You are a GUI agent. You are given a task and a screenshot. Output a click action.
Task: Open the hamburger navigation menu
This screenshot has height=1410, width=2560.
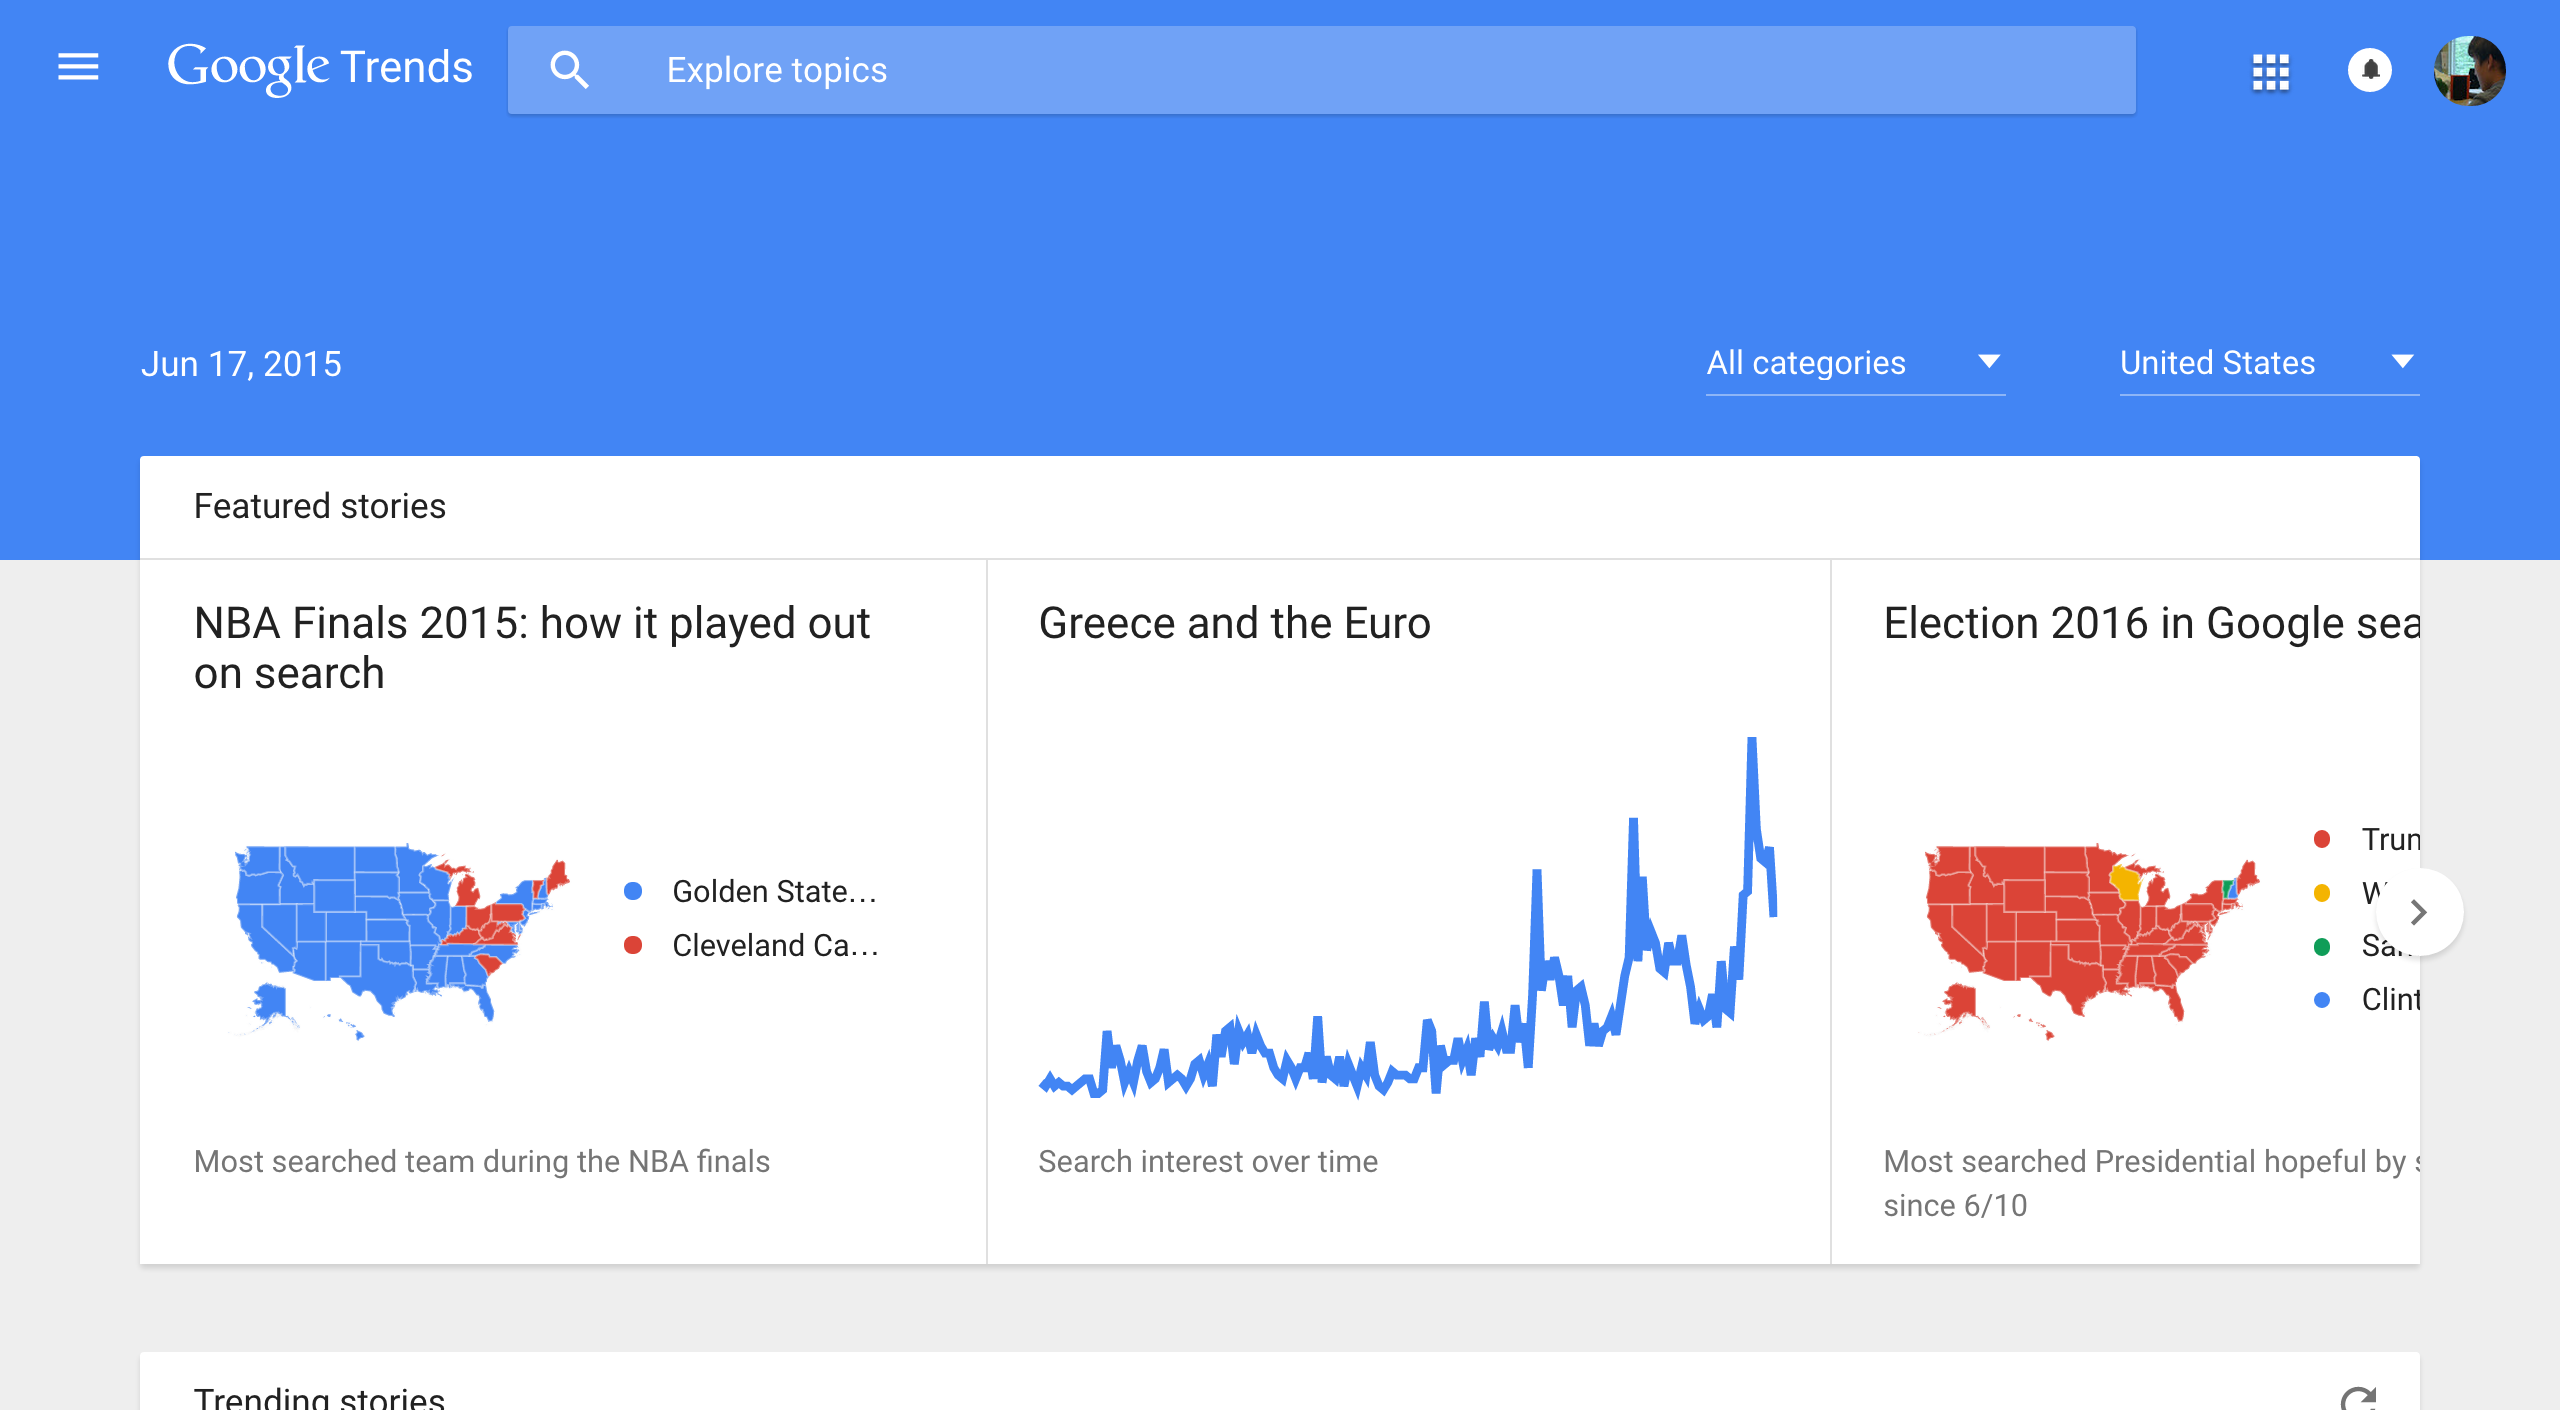78,68
